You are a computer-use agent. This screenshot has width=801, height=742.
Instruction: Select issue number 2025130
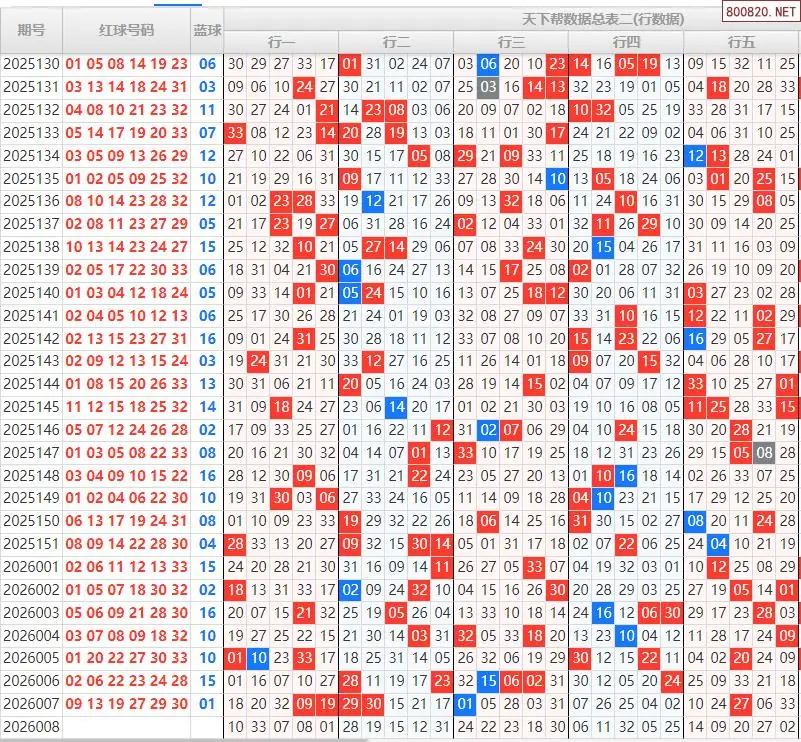coord(31,63)
